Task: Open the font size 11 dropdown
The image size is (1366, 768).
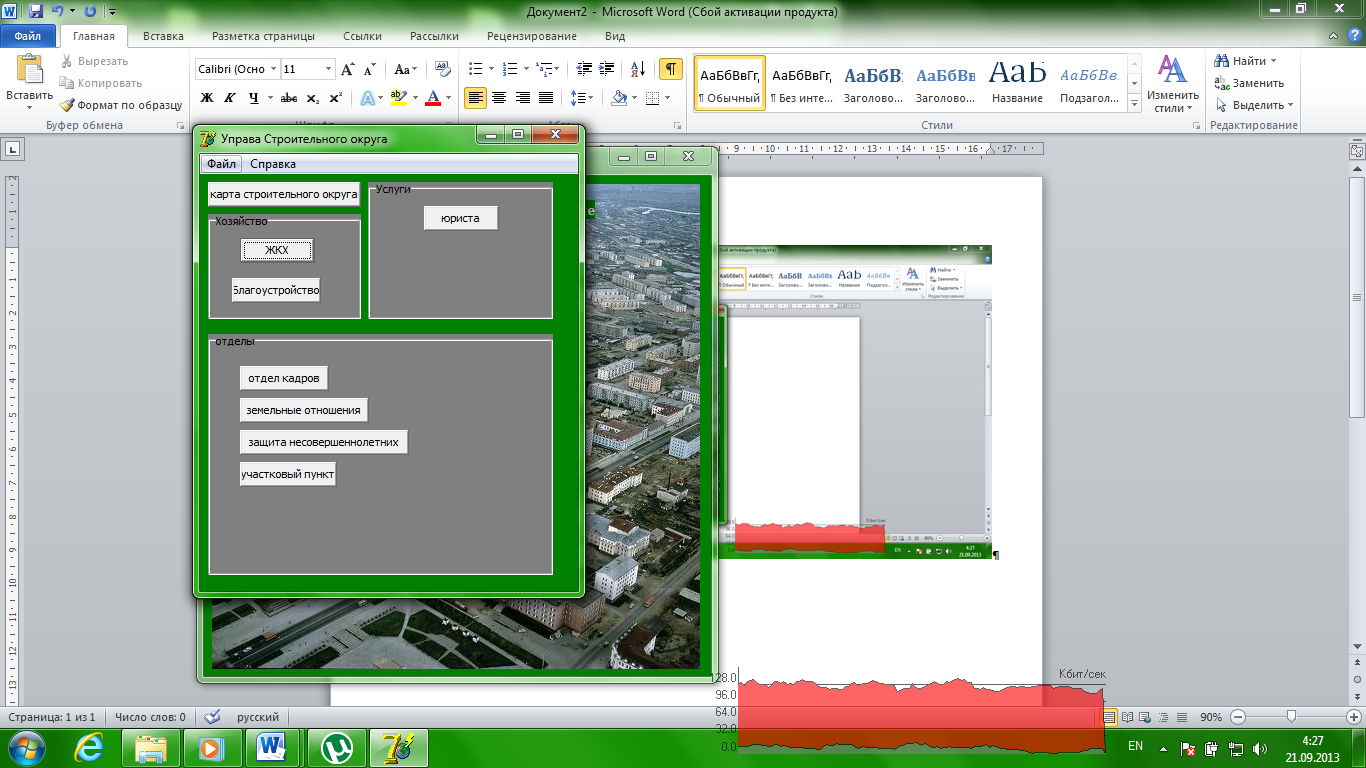Action: (x=328, y=69)
